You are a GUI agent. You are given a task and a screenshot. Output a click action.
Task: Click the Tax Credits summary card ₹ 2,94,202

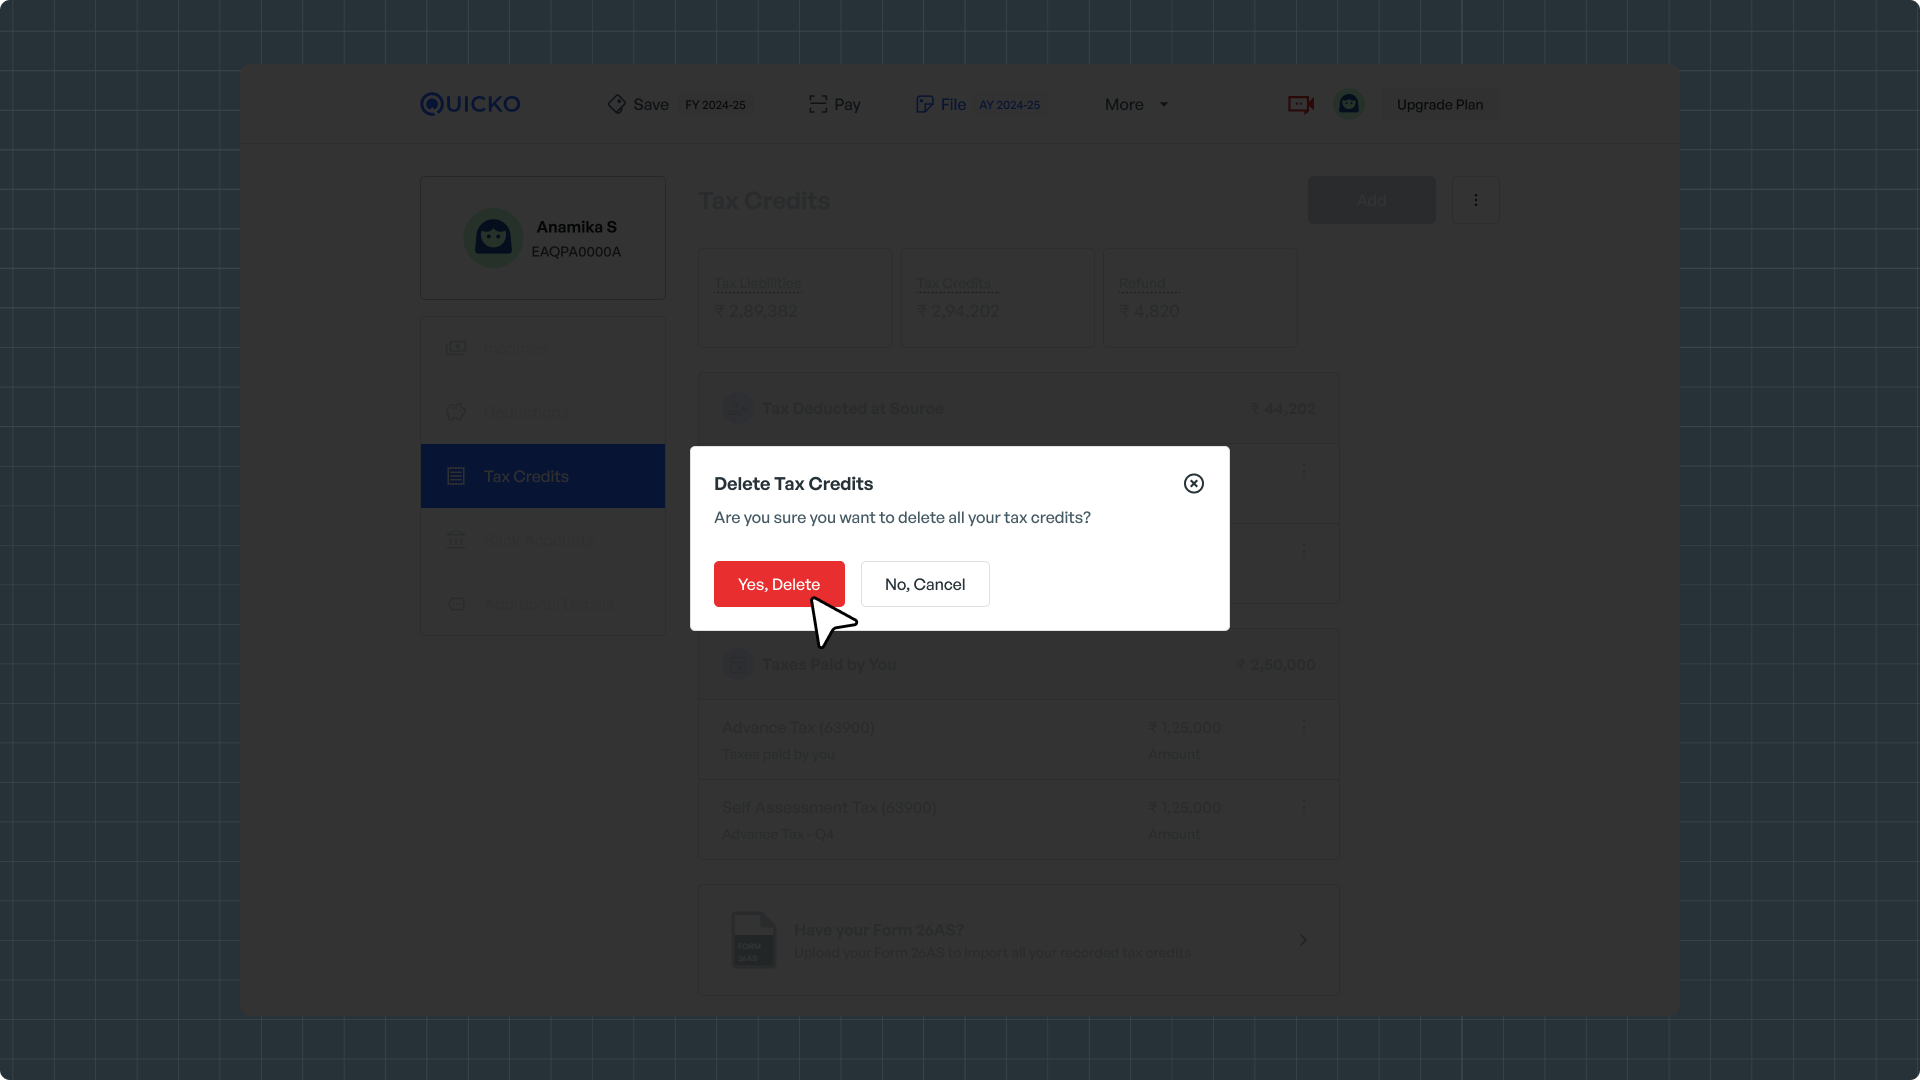998,298
